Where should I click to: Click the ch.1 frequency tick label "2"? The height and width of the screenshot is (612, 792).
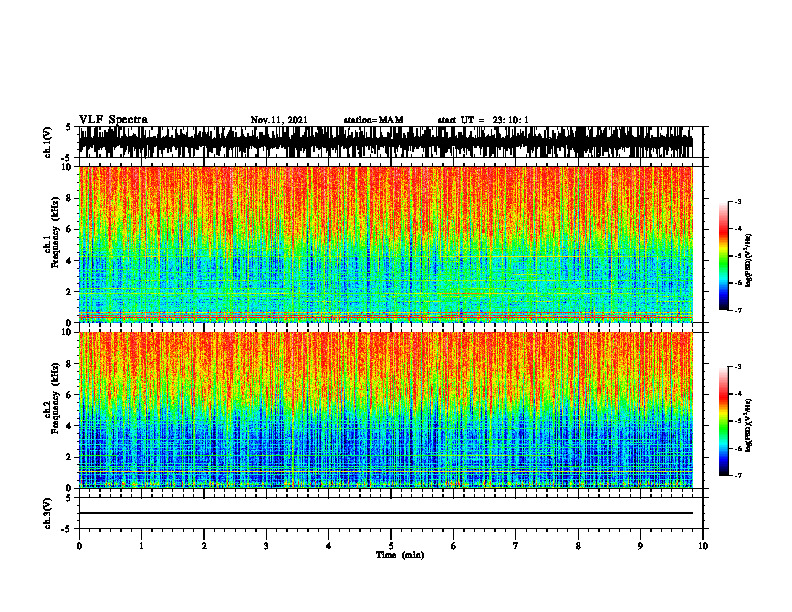click(69, 291)
